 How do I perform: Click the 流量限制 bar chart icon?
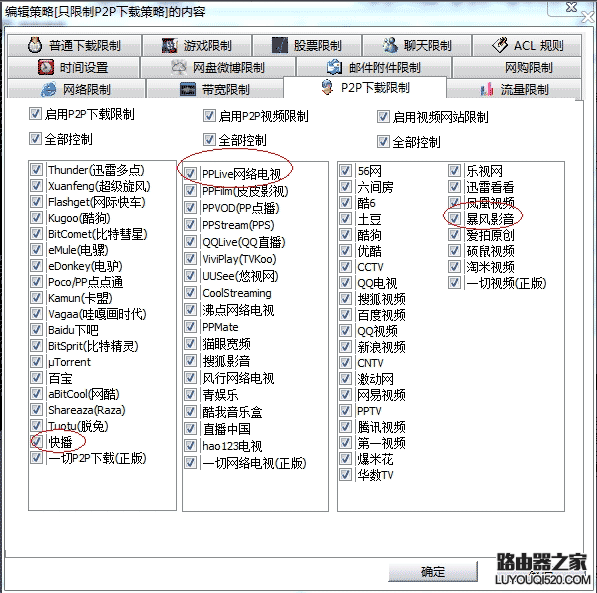pos(487,90)
